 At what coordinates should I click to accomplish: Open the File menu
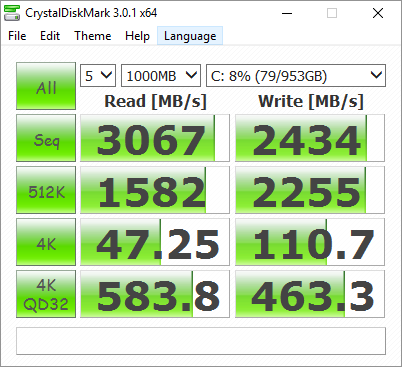click(x=17, y=36)
